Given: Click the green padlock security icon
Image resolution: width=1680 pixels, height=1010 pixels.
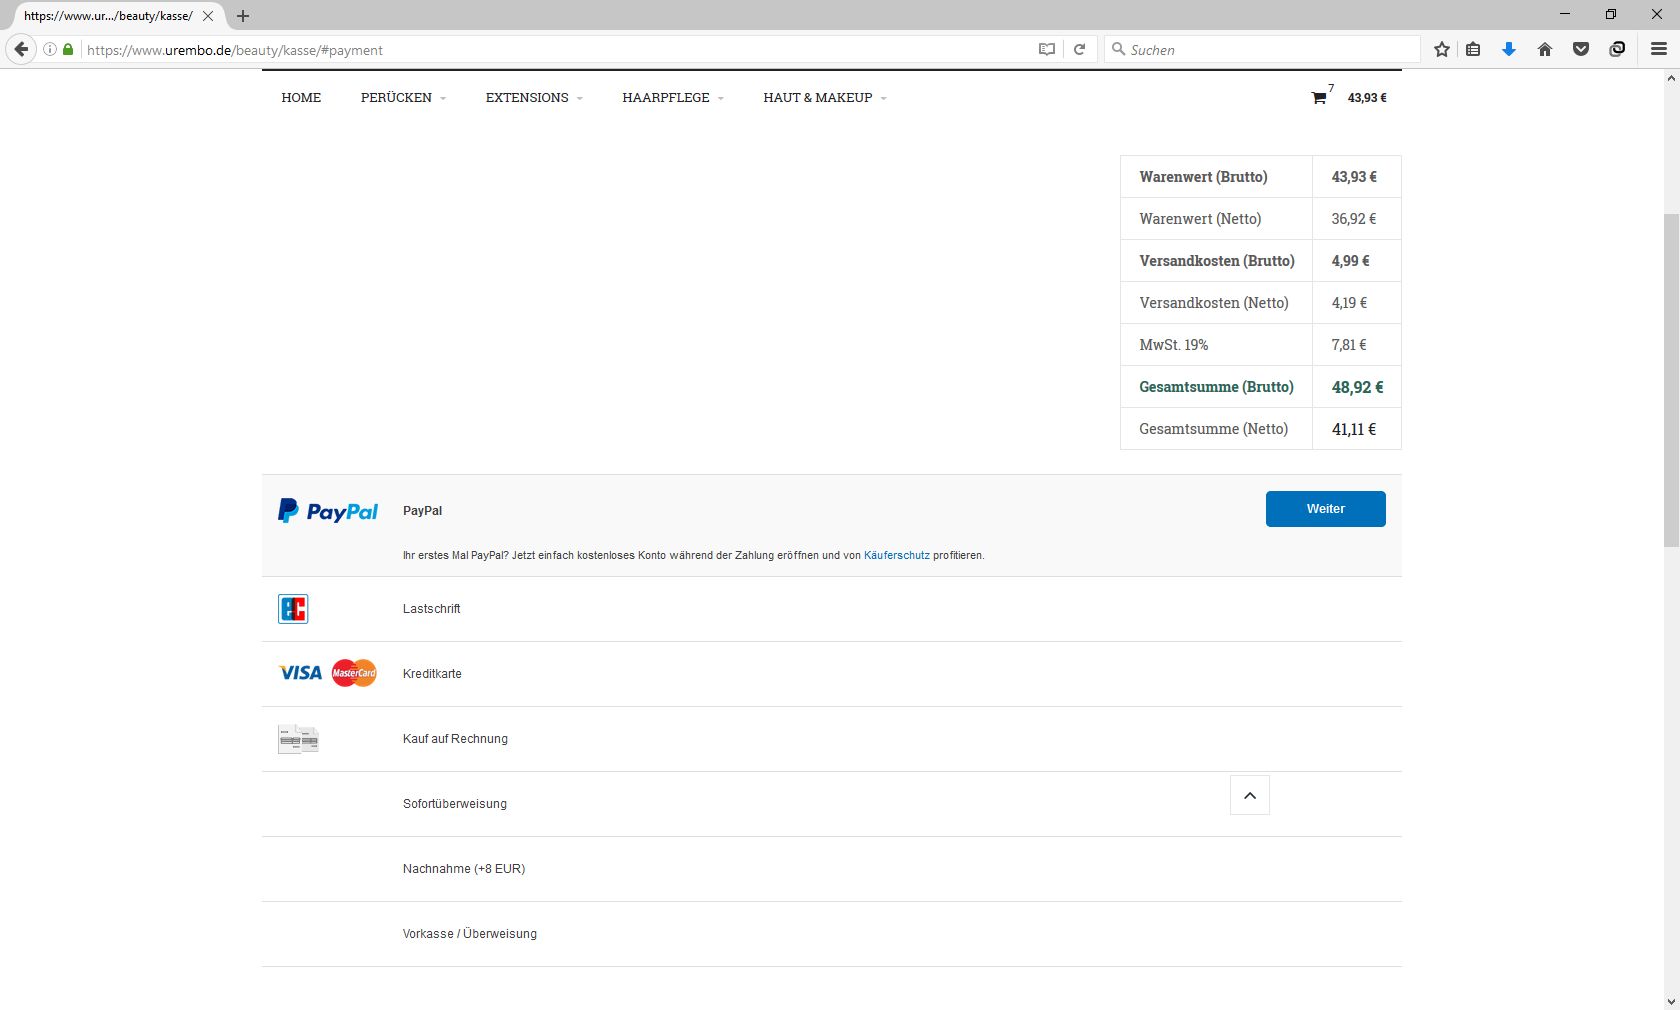Looking at the screenshot, I should (68, 49).
